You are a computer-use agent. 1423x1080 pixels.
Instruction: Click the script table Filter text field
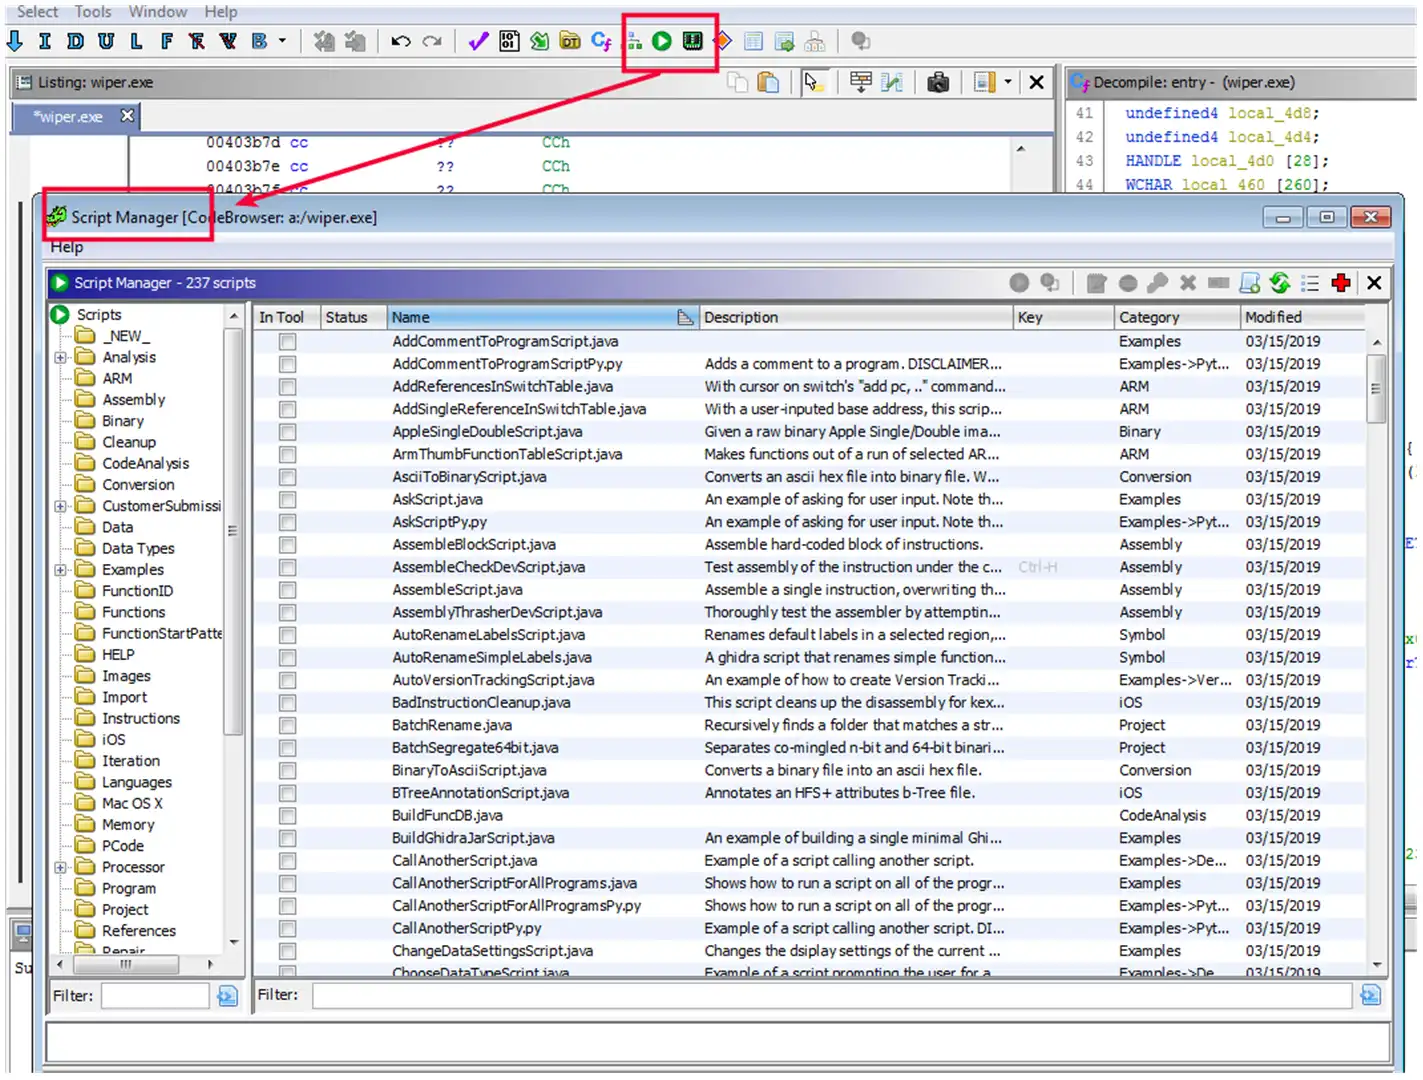point(832,995)
